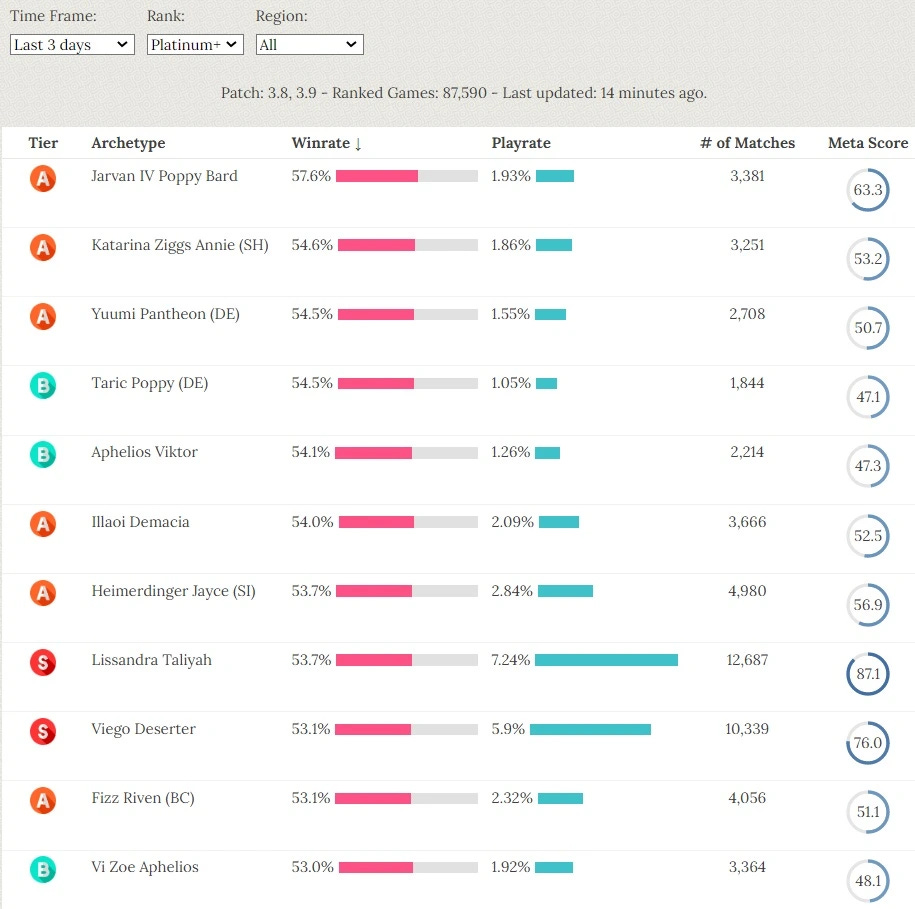
Task: Sort table by the Meta Score header
Action: click(x=868, y=143)
